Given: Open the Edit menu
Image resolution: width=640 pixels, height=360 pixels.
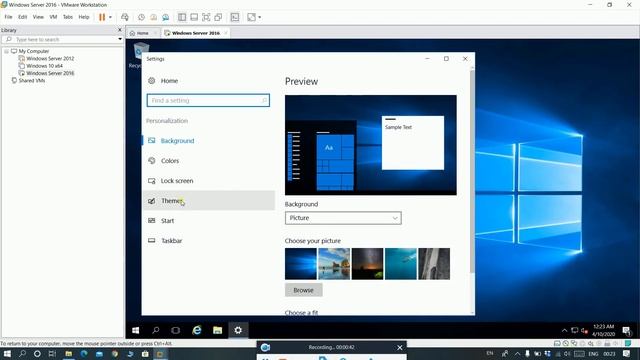Looking at the screenshot, I should coord(22,17).
